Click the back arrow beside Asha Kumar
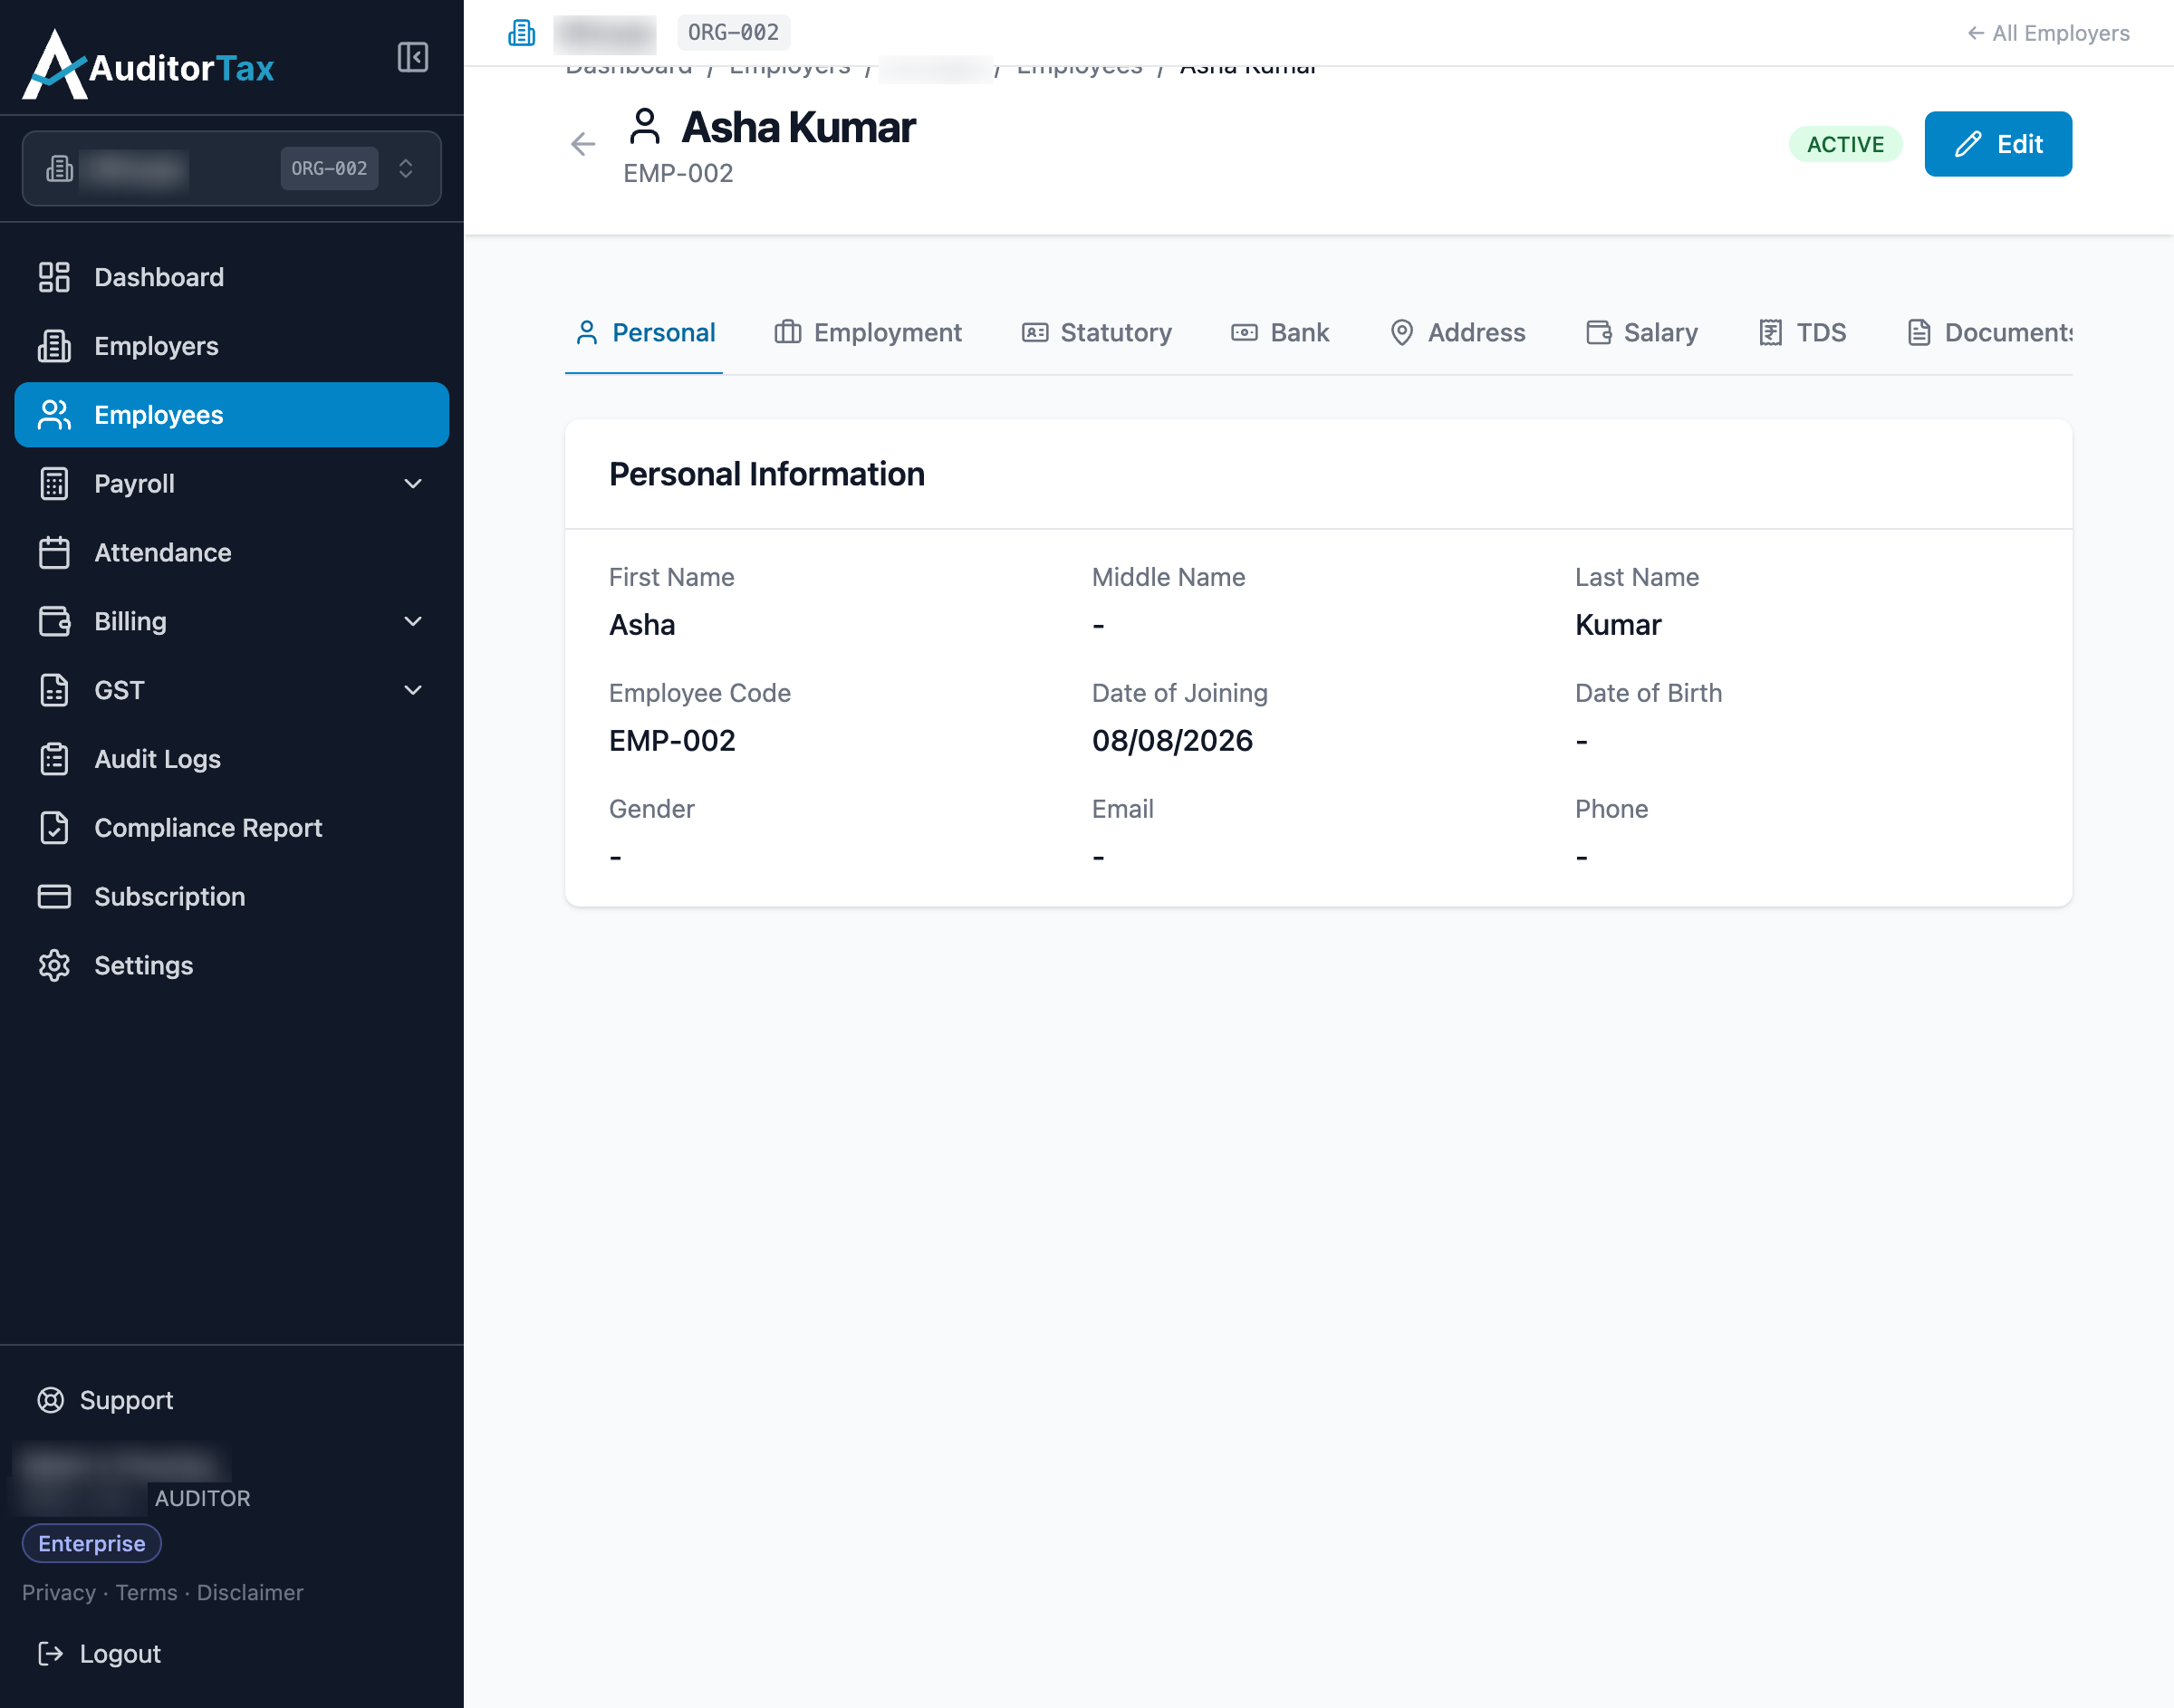The image size is (2174, 1708). point(583,144)
